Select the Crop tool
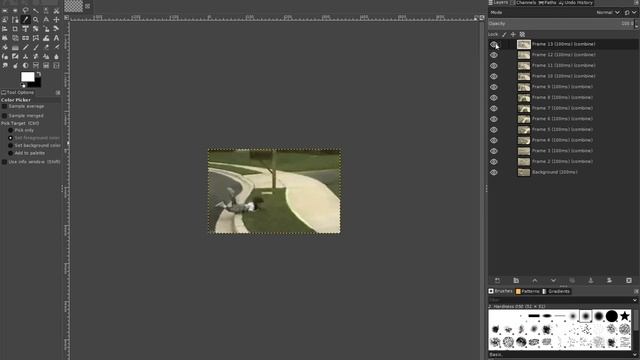The height and width of the screenshot is (360, 640). pos(15,29)
